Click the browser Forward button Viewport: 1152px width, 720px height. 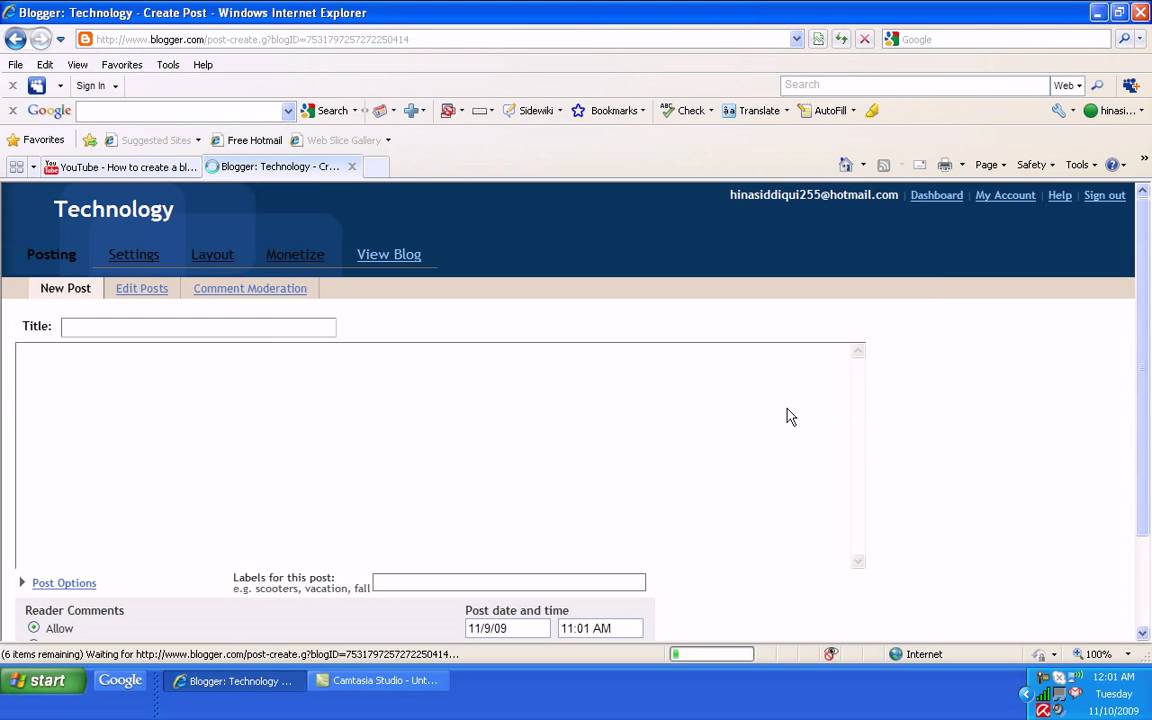[x=40, y=39]
